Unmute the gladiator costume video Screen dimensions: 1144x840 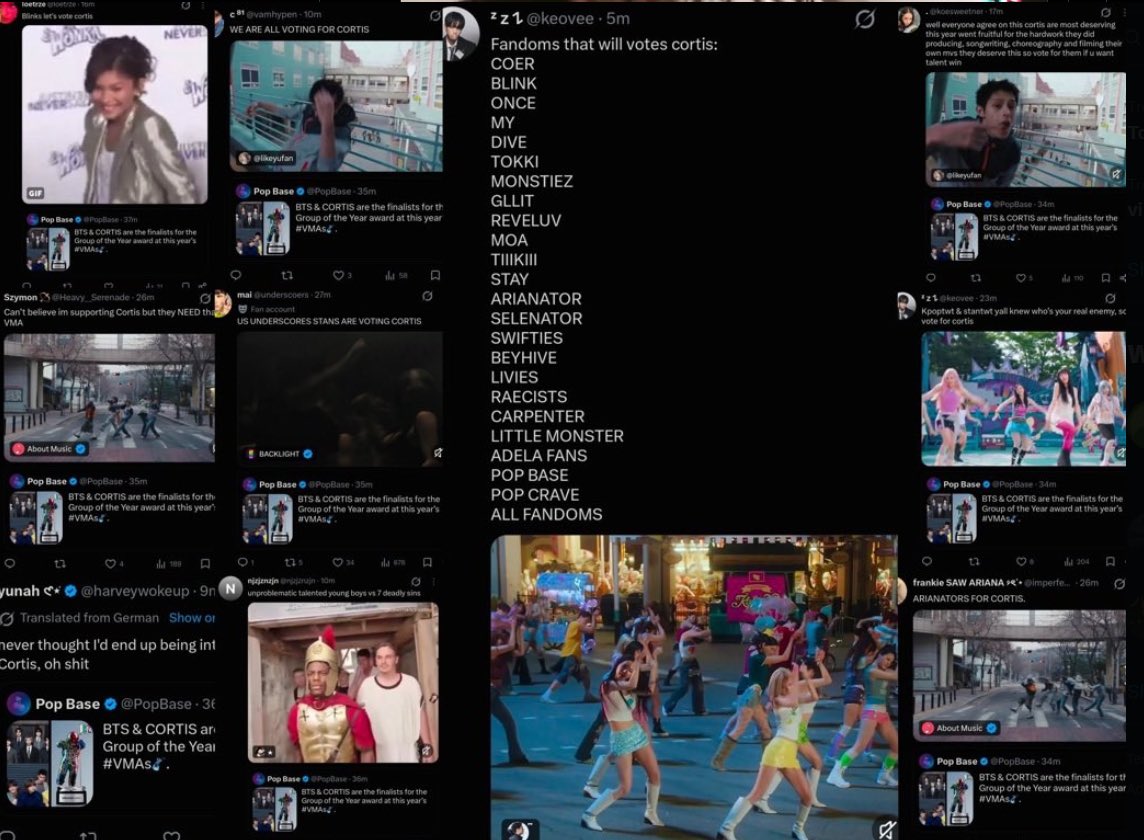[426, 750]
